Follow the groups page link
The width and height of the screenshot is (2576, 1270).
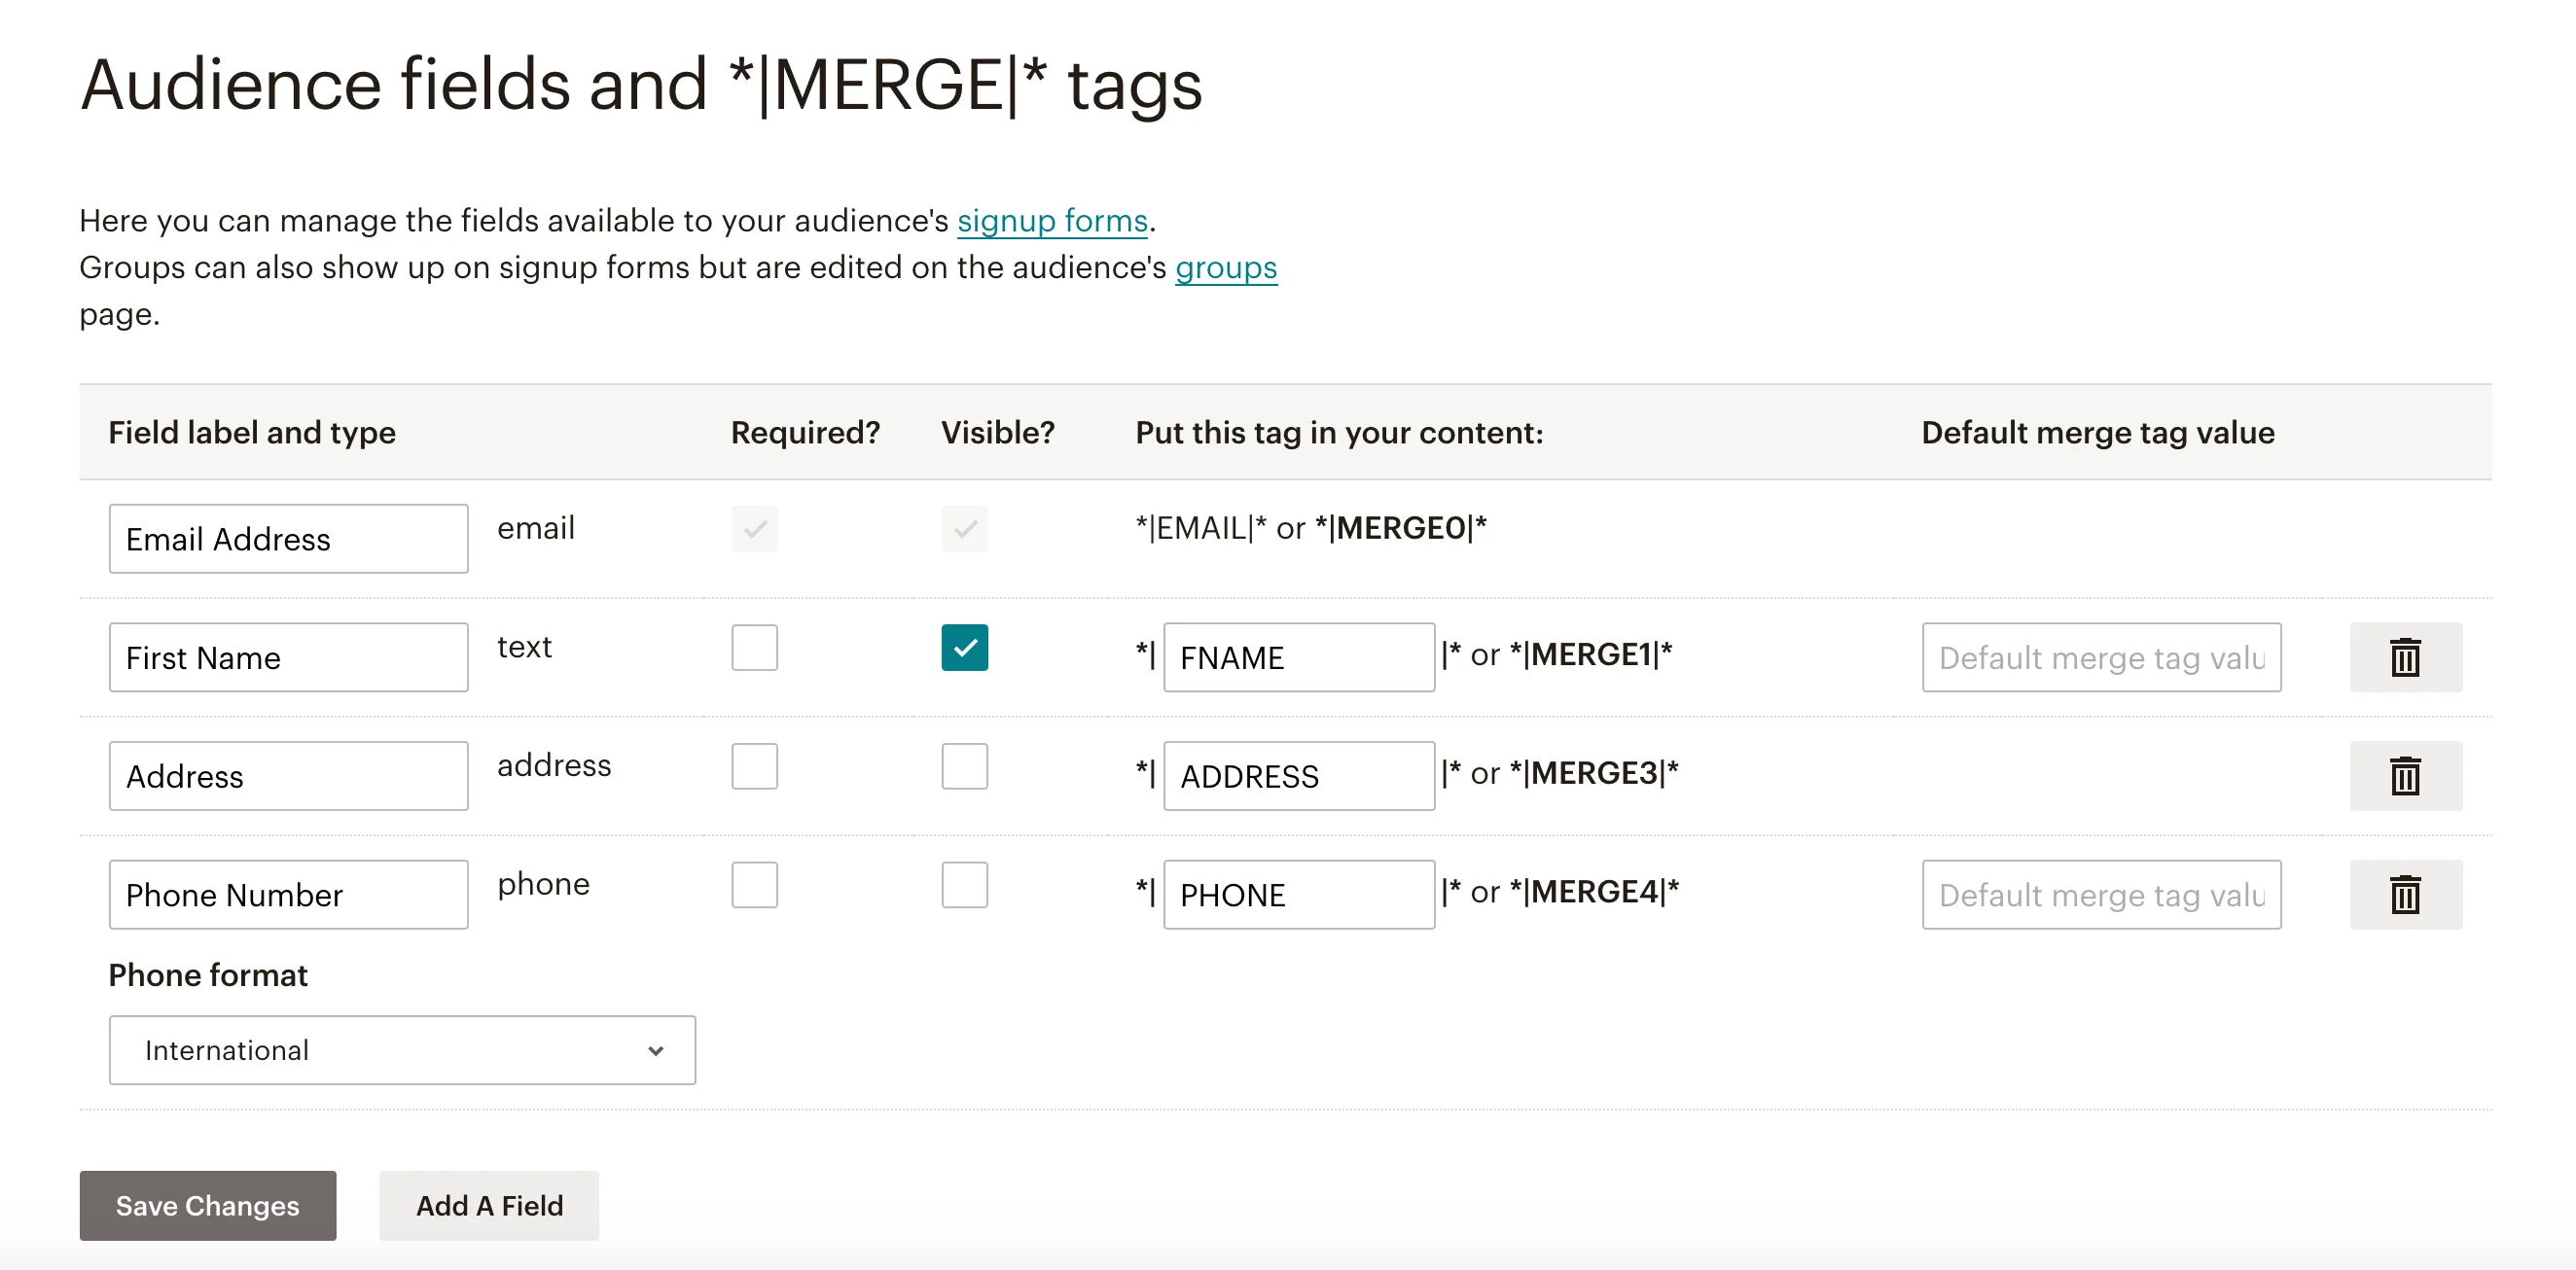tap(1226, 268)
